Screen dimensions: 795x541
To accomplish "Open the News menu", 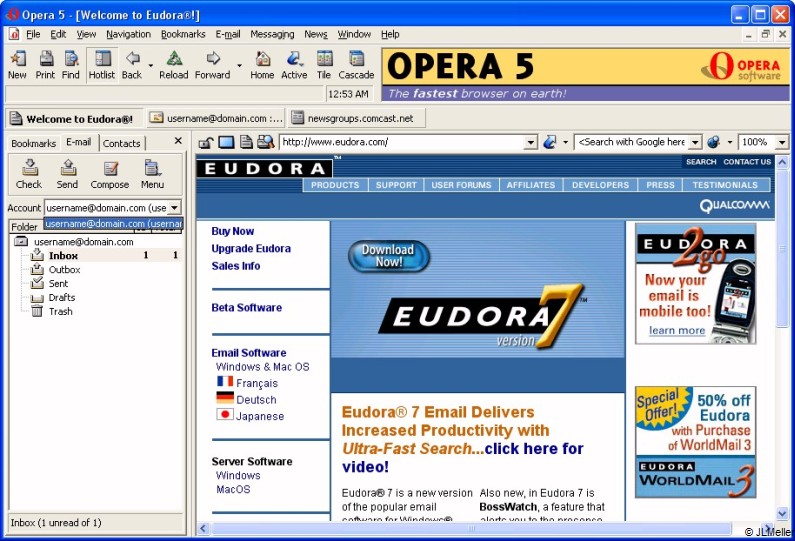I will tap(316, 34).
